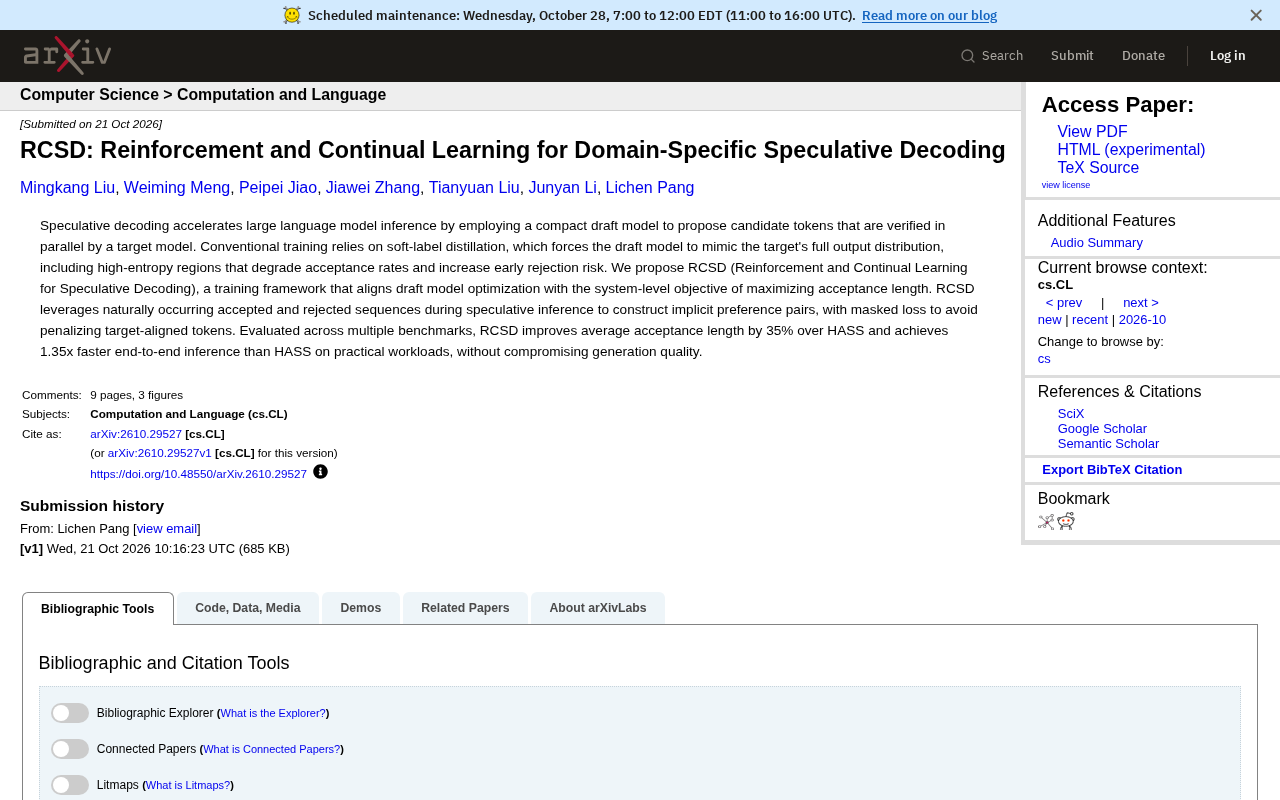Open What is the Explorer? link

point(273,713)
